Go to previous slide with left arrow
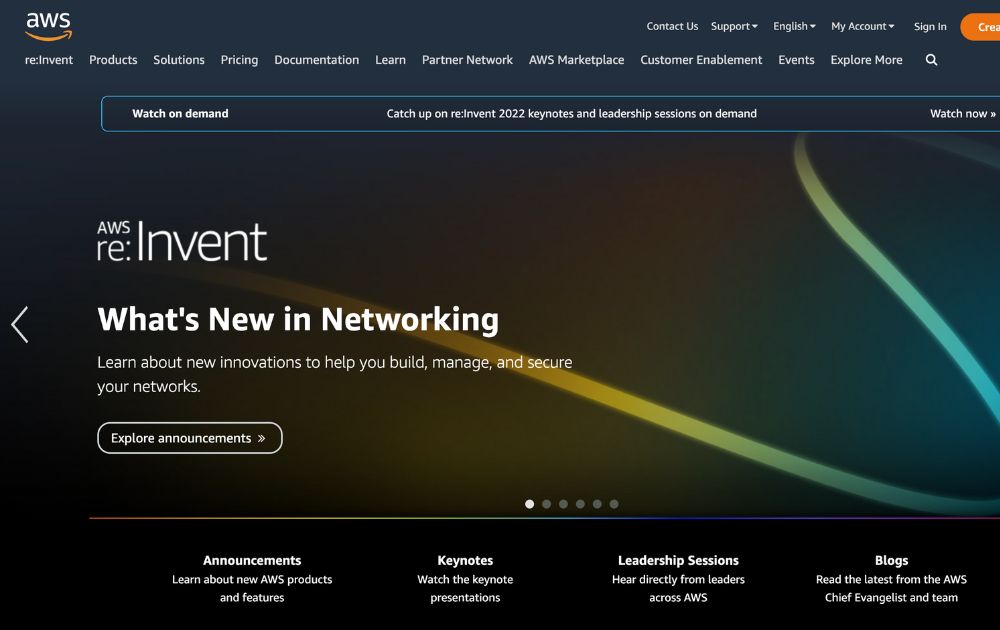 click(x=20, y=325)
